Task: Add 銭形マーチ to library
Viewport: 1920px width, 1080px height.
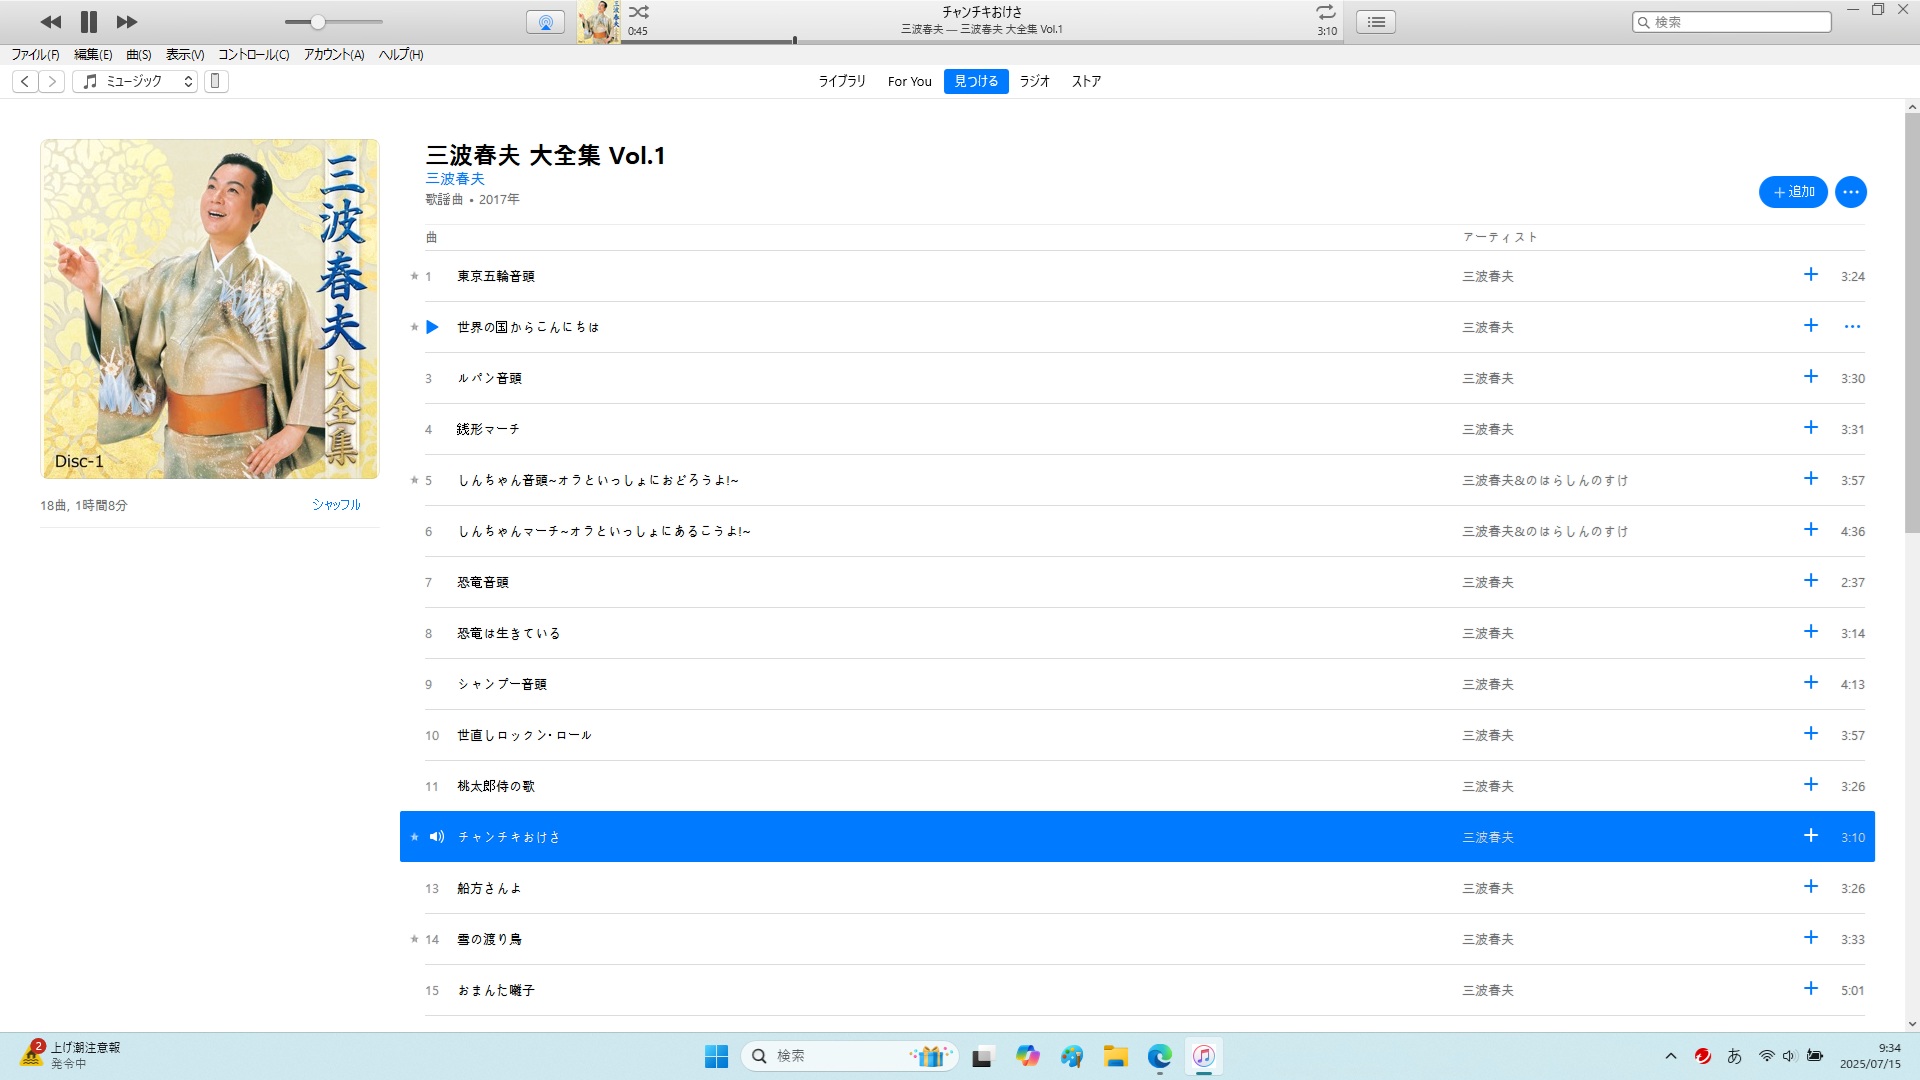Action: tap(1811, 428)
